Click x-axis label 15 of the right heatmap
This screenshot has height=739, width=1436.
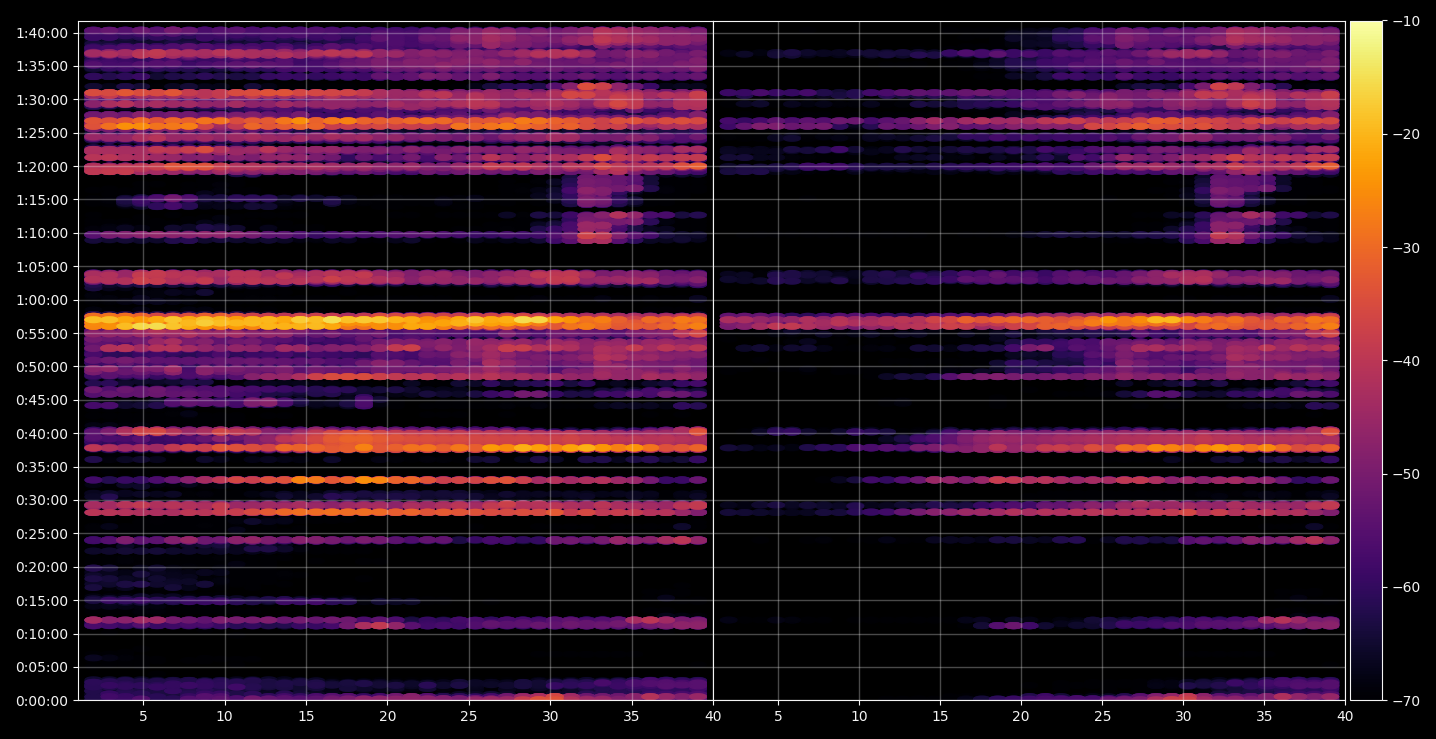point(939,716)
